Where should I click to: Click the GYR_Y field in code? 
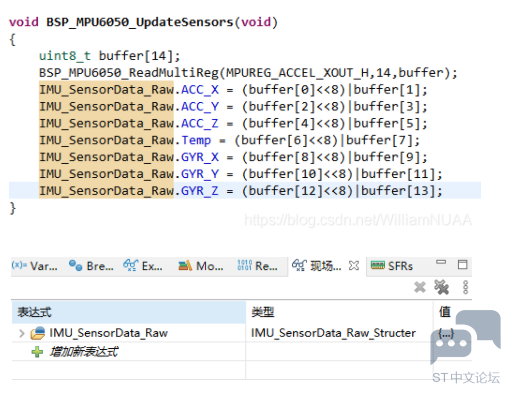pyautogui.click(x=200, y=174)
